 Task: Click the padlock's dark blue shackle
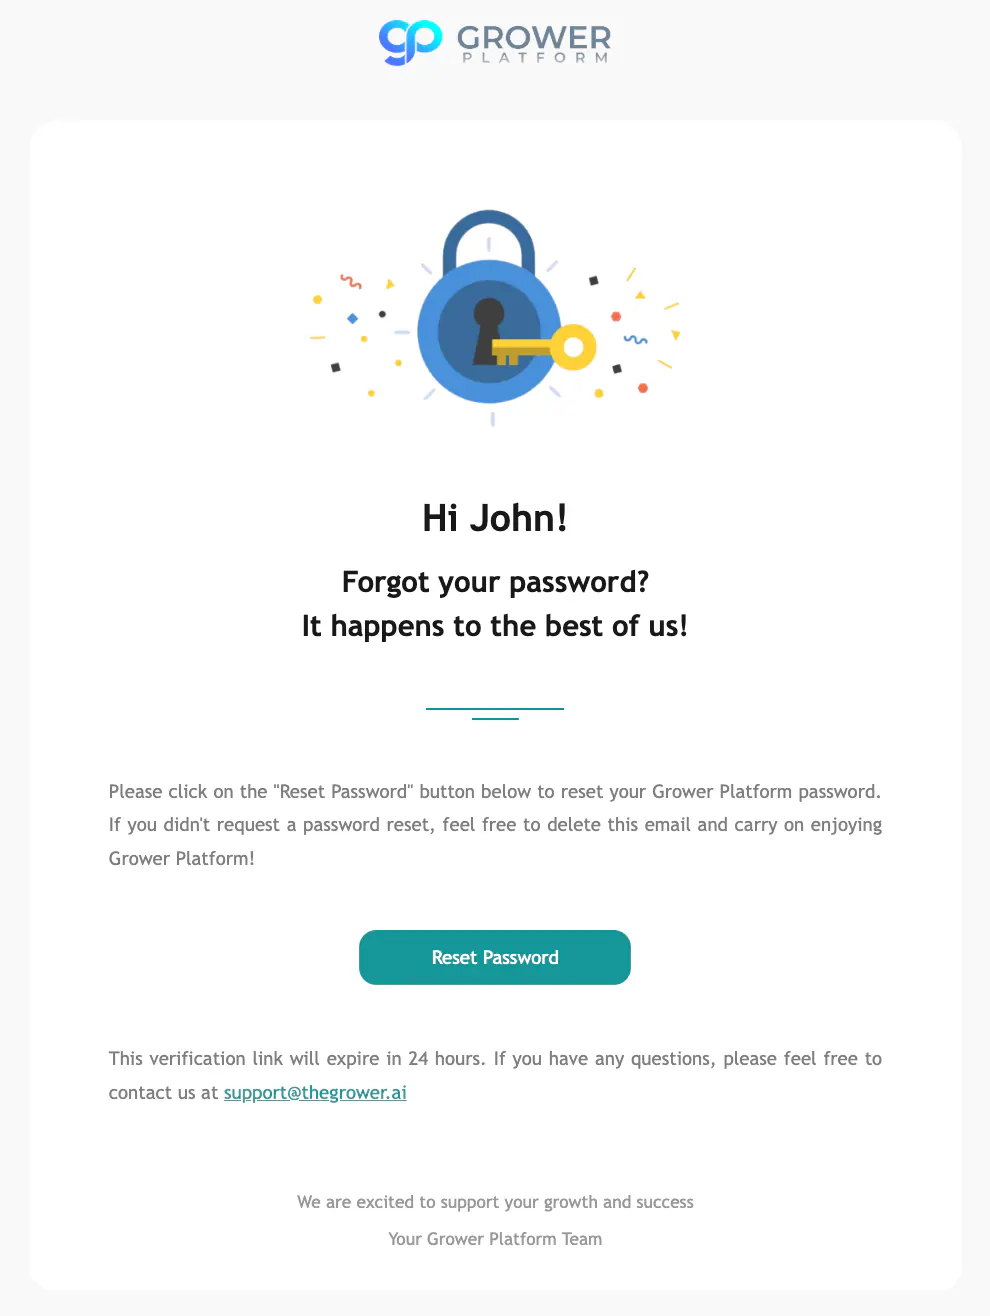pyautogui.click(x=489, y=240)
